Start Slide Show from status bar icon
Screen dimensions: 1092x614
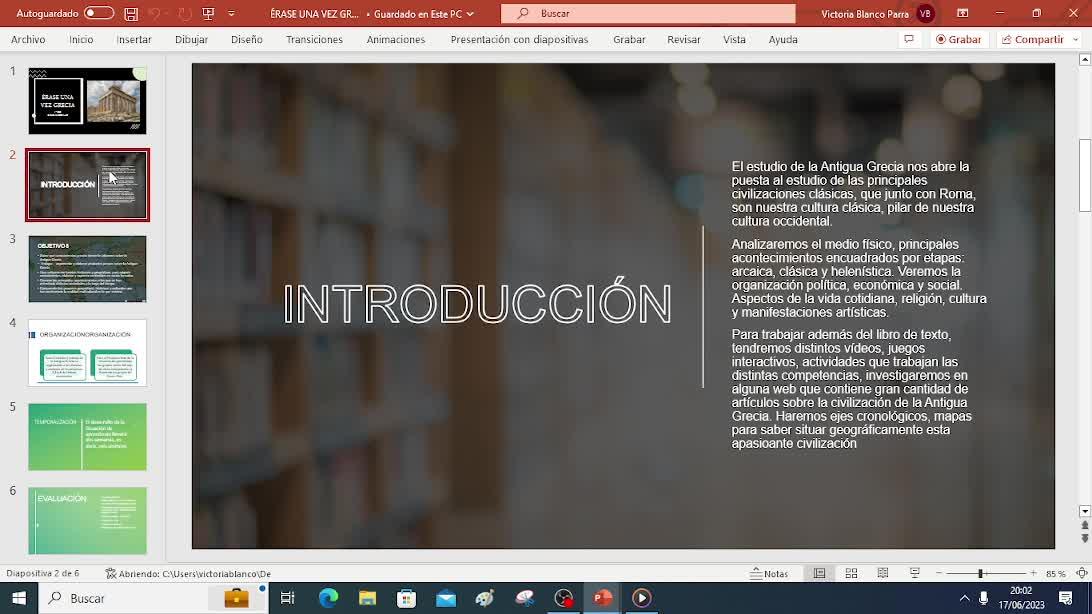coord(914,574)
